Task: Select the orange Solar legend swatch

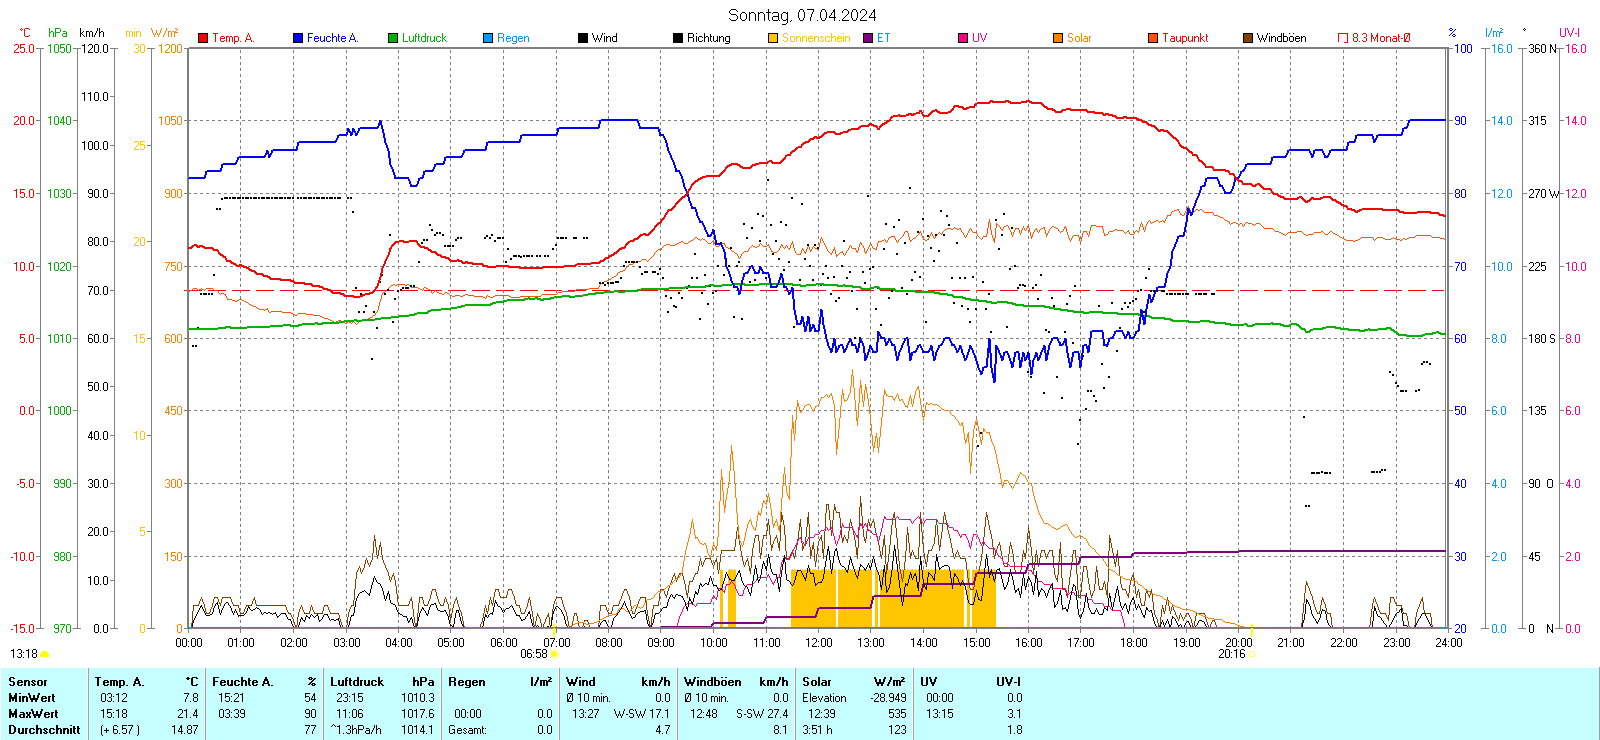Action: pos(1058,38)
